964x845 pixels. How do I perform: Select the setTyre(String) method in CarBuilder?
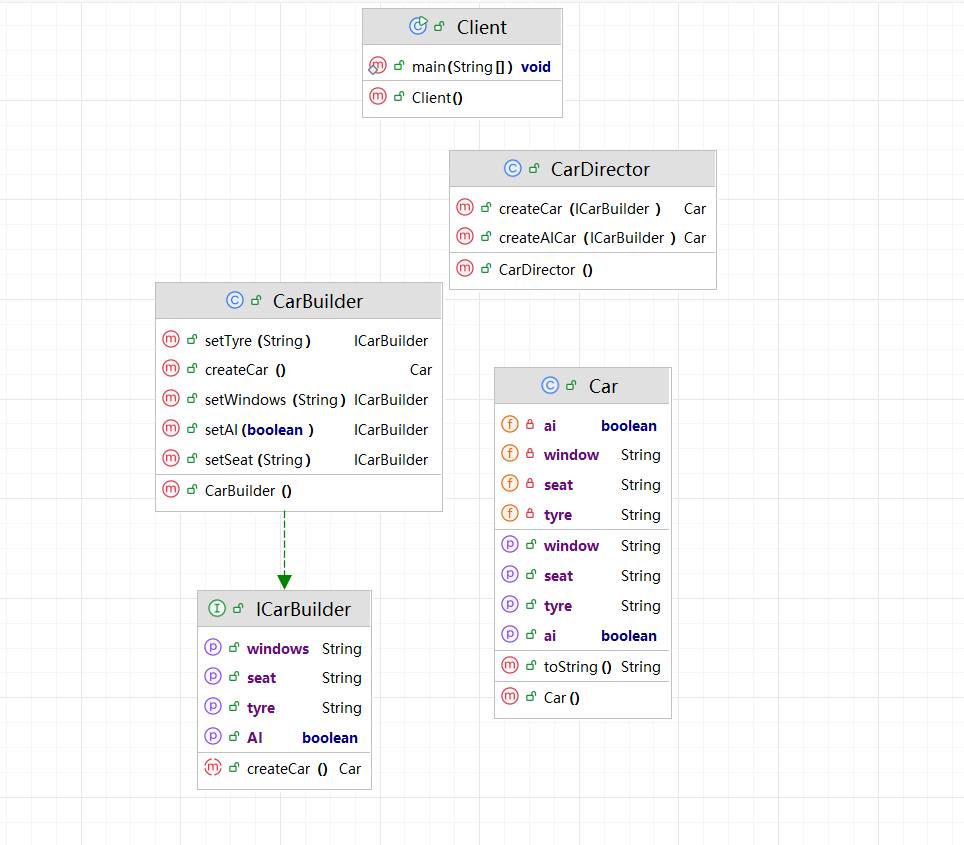tap(257, 341)
